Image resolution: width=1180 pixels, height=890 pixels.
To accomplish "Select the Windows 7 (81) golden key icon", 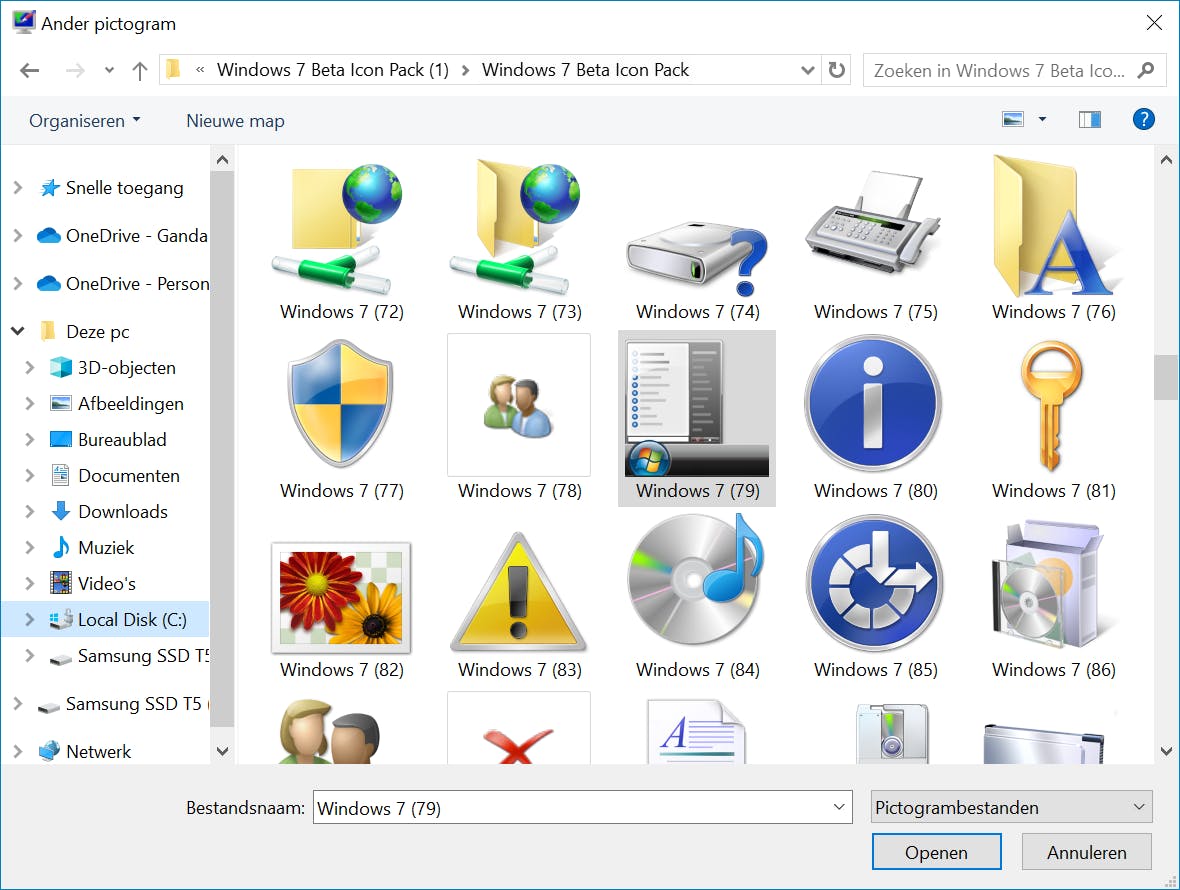I will 1051,406.
